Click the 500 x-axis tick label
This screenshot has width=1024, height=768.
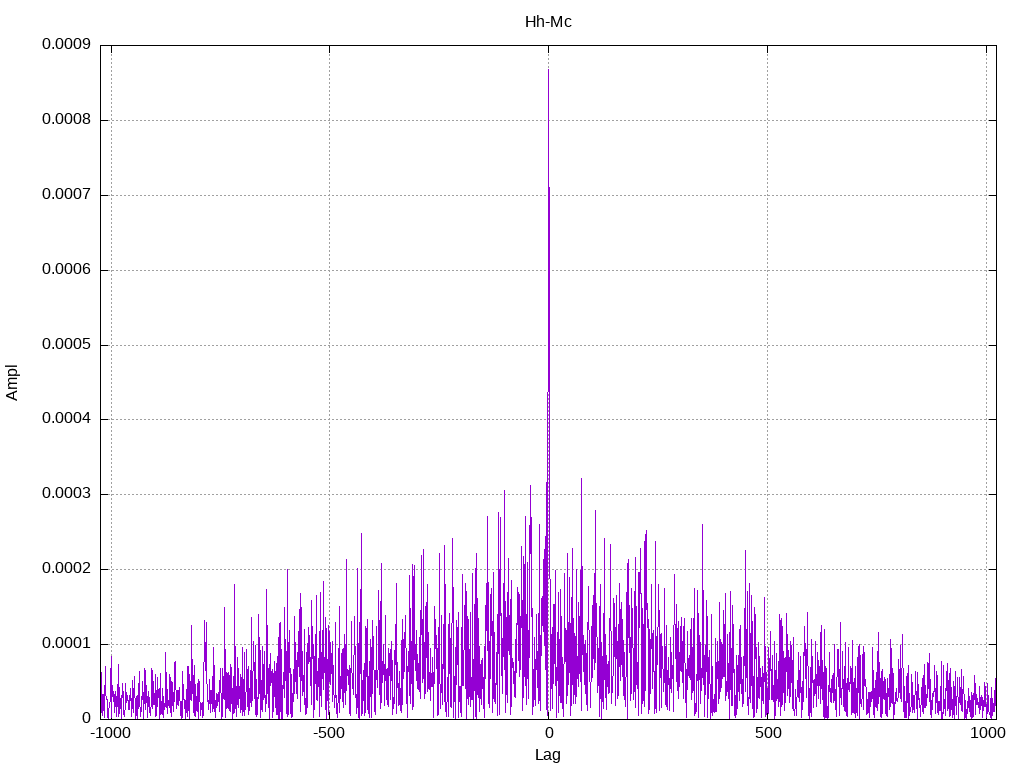click(767, 733)
